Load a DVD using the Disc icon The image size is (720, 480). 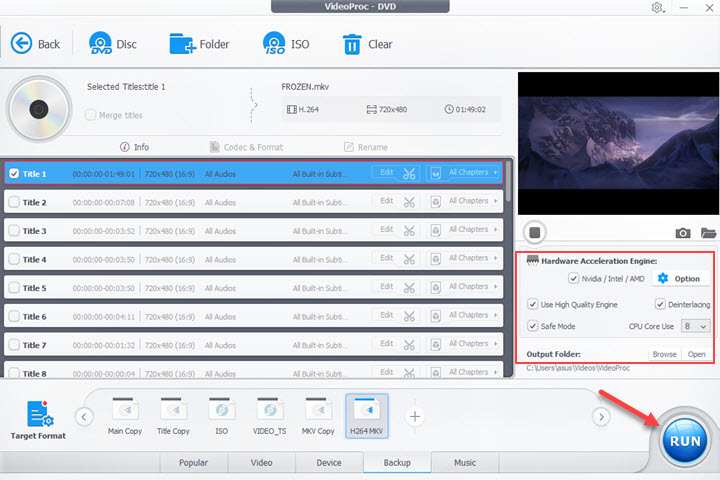point(100,44)
